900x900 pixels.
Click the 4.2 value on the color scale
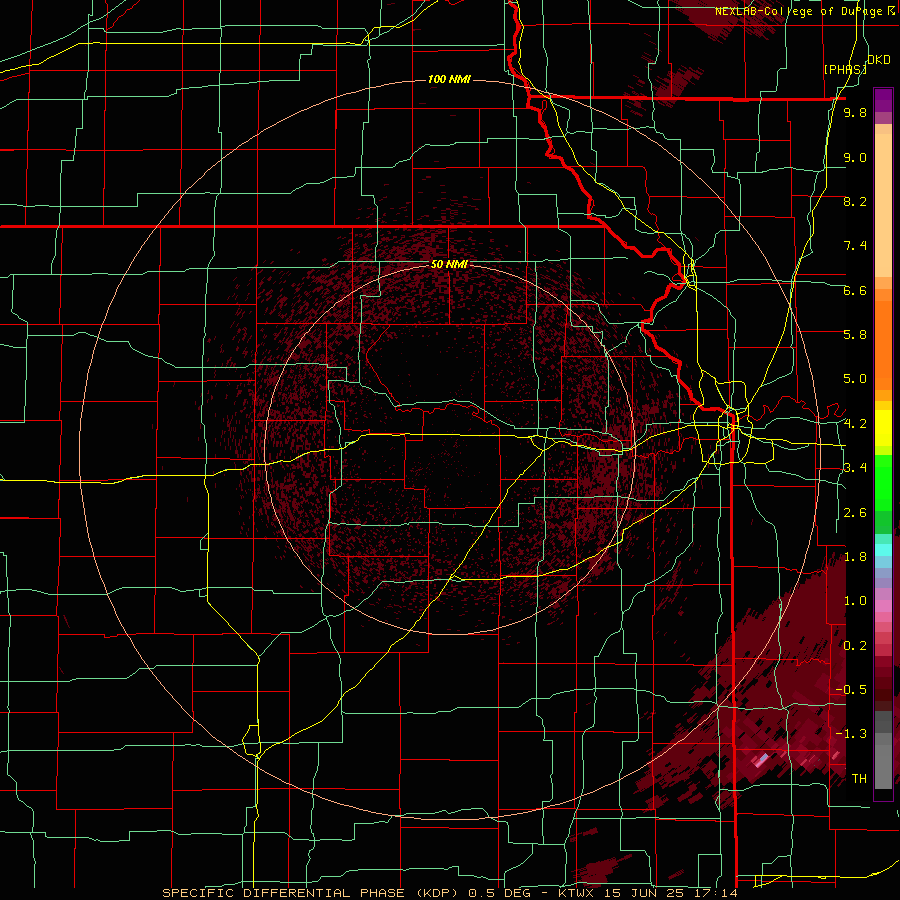coord(855,424)
